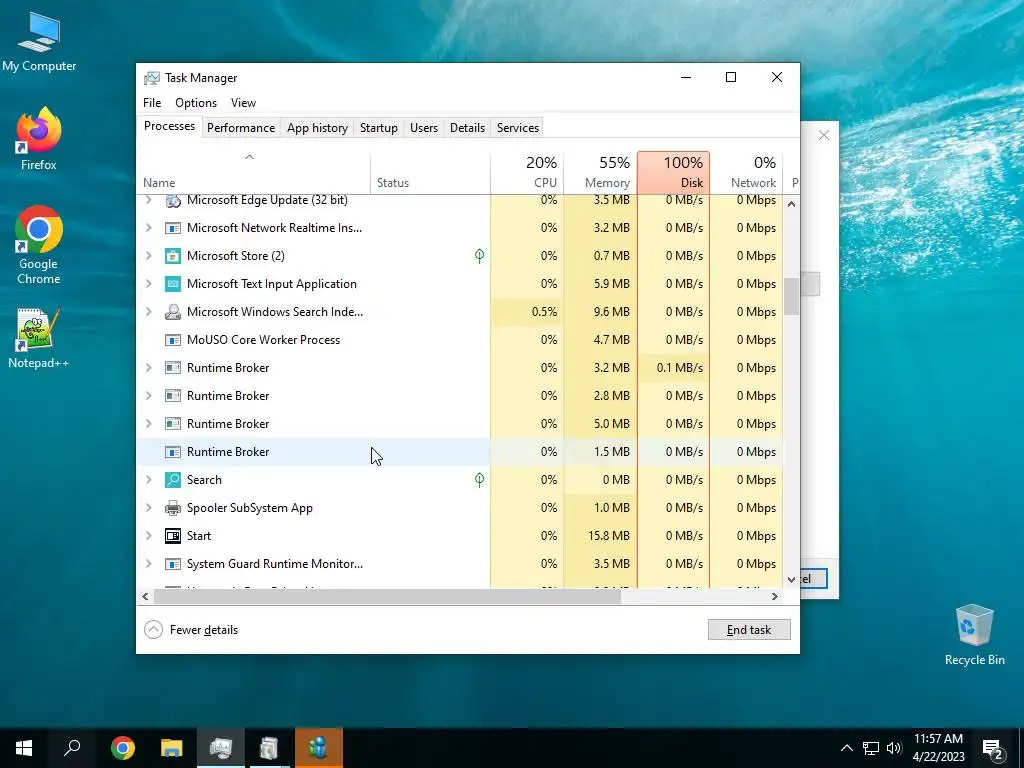Click the Start process icon
This screenshot has width=1024, height=768.
pos(172,536)
